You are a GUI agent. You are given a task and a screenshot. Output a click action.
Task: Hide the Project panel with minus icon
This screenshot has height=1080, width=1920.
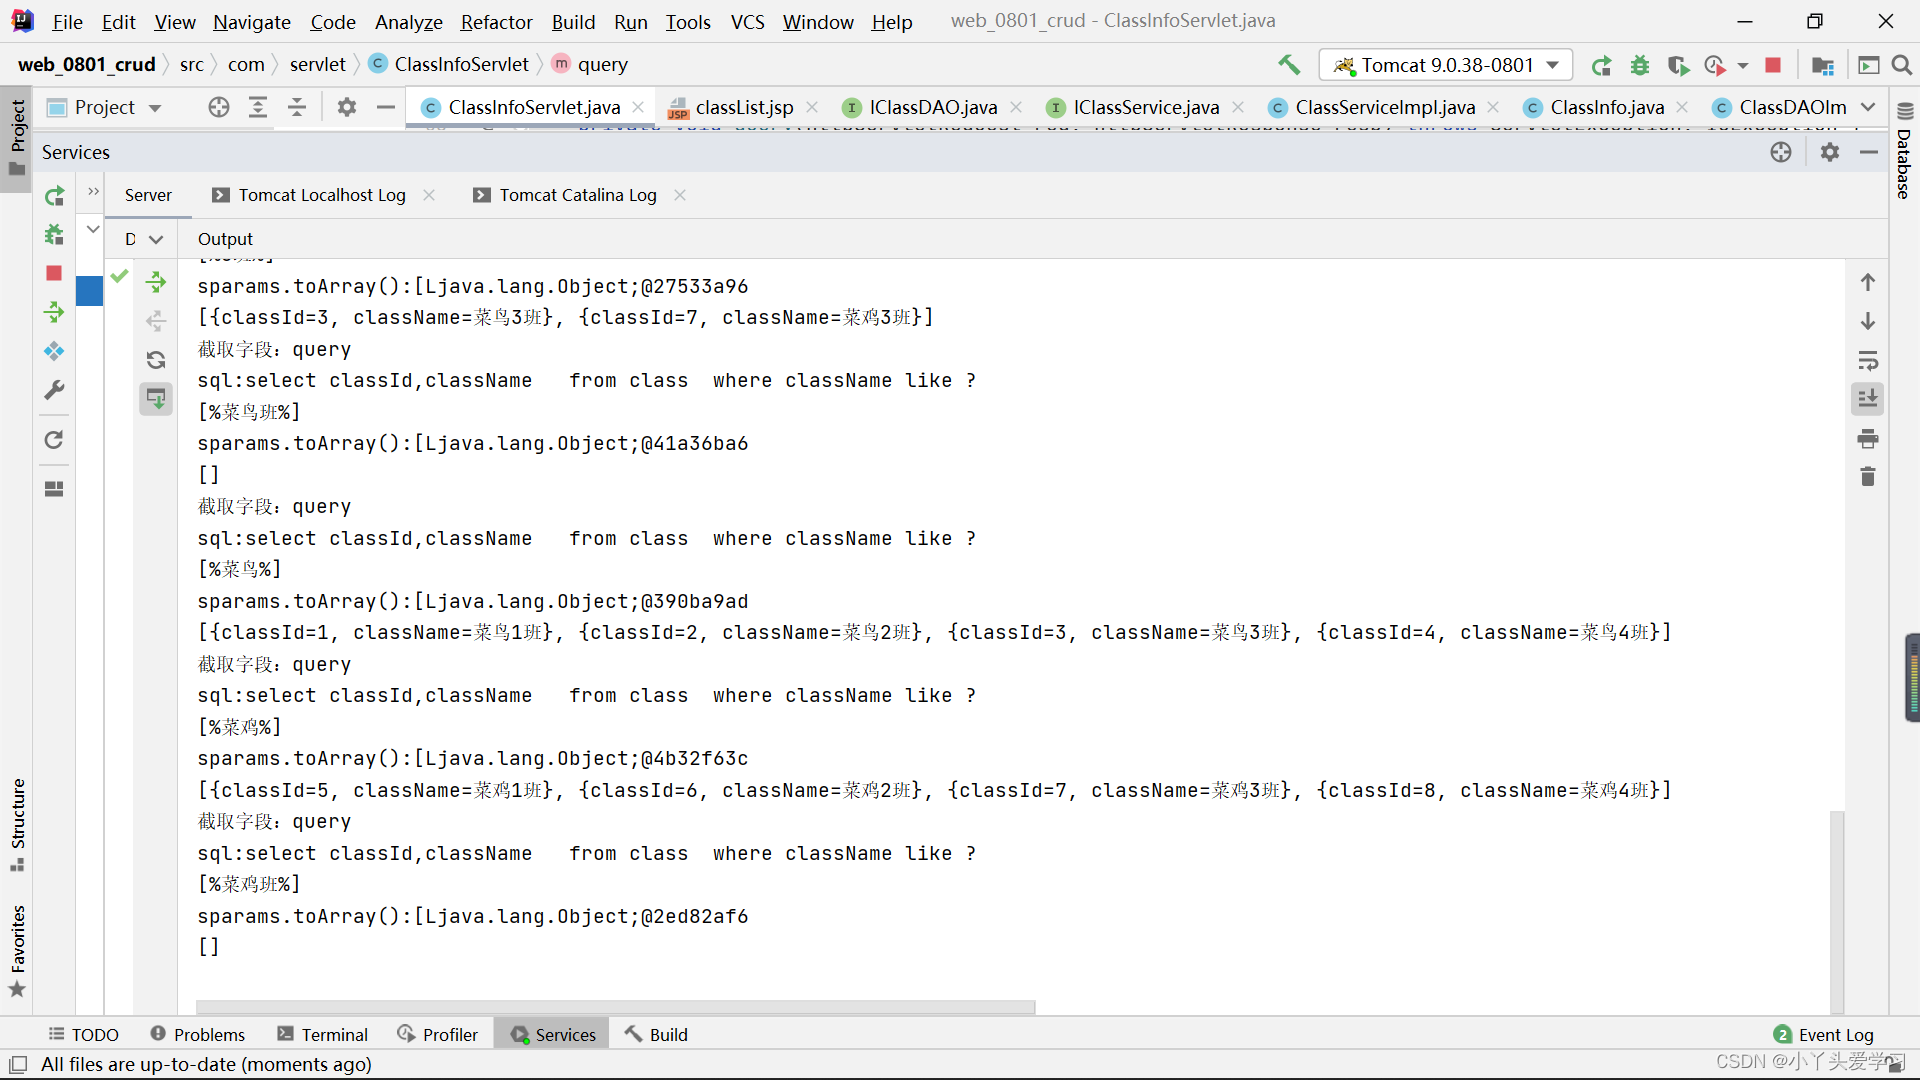pos(386,107)
